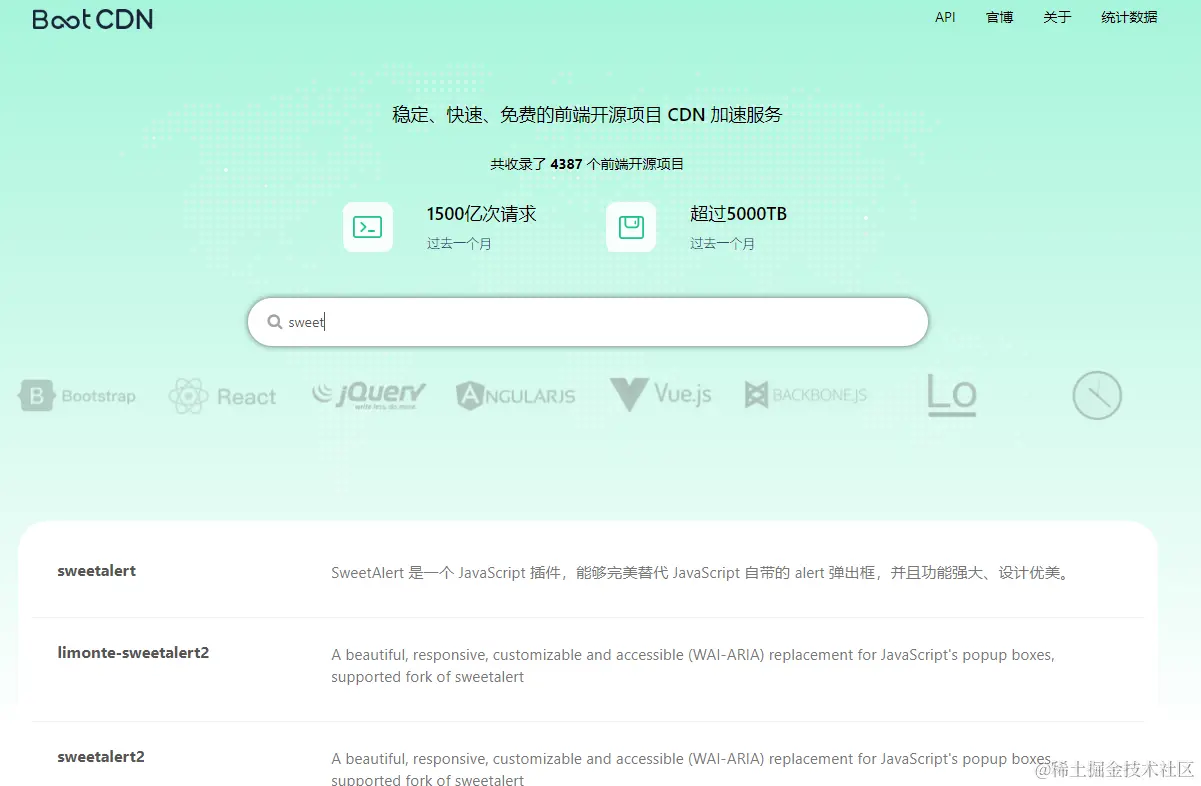Select the Vue.js logo

(661, 395)
